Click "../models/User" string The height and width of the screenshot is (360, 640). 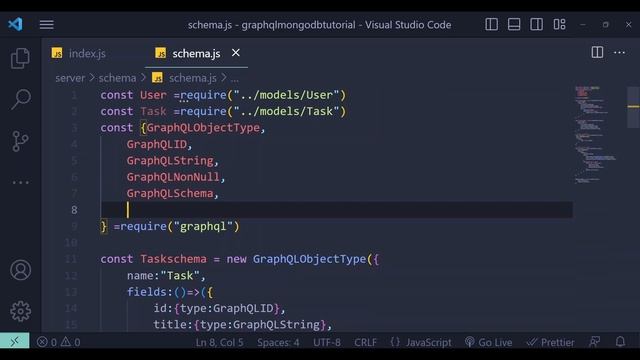(287, 95)
